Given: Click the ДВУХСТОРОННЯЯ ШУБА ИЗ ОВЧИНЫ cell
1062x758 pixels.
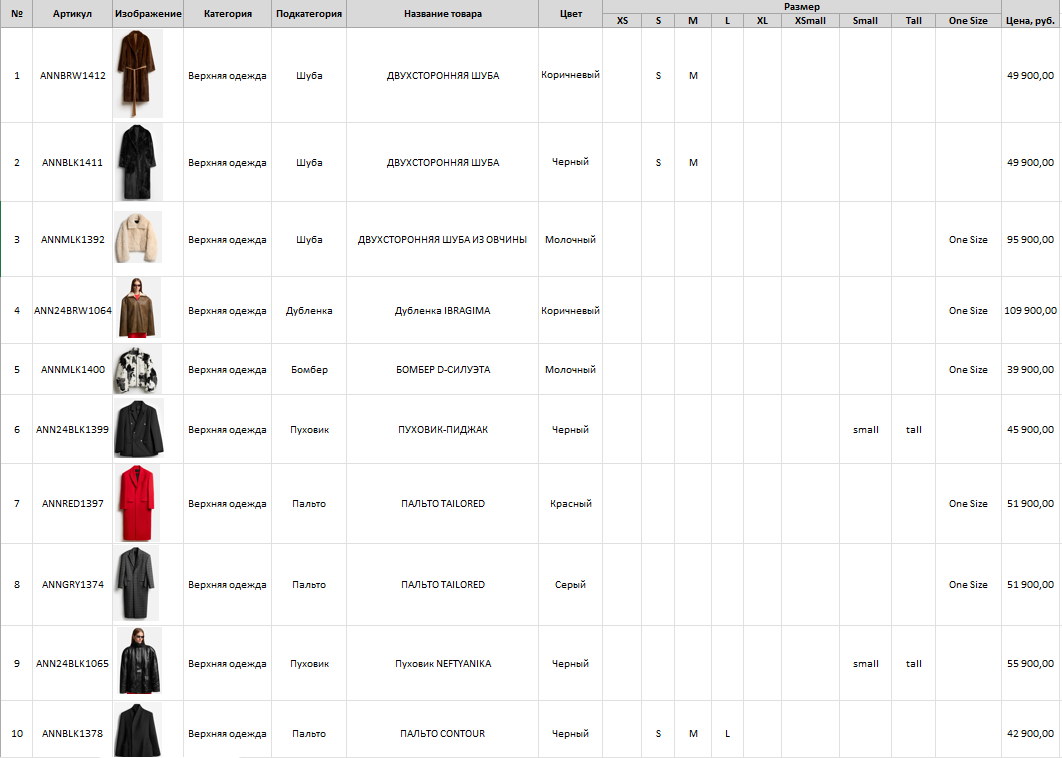Looking at the screenshot, I should pos(443,239).
